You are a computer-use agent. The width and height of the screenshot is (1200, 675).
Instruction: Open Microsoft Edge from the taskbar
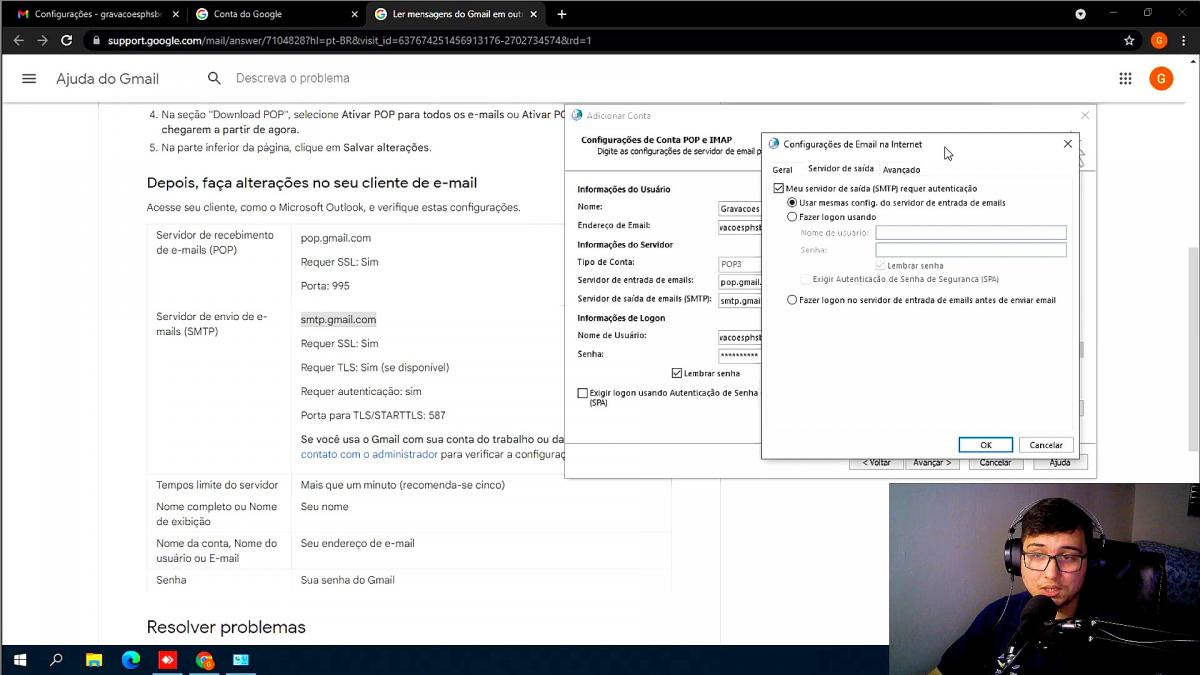130,660
